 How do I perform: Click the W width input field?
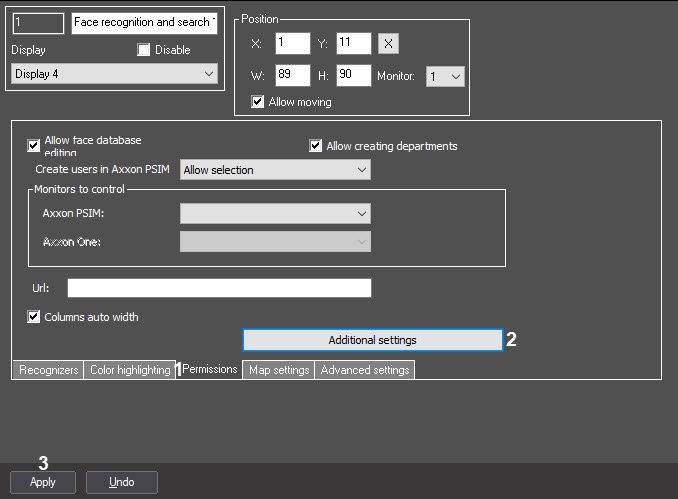(293, 75)
